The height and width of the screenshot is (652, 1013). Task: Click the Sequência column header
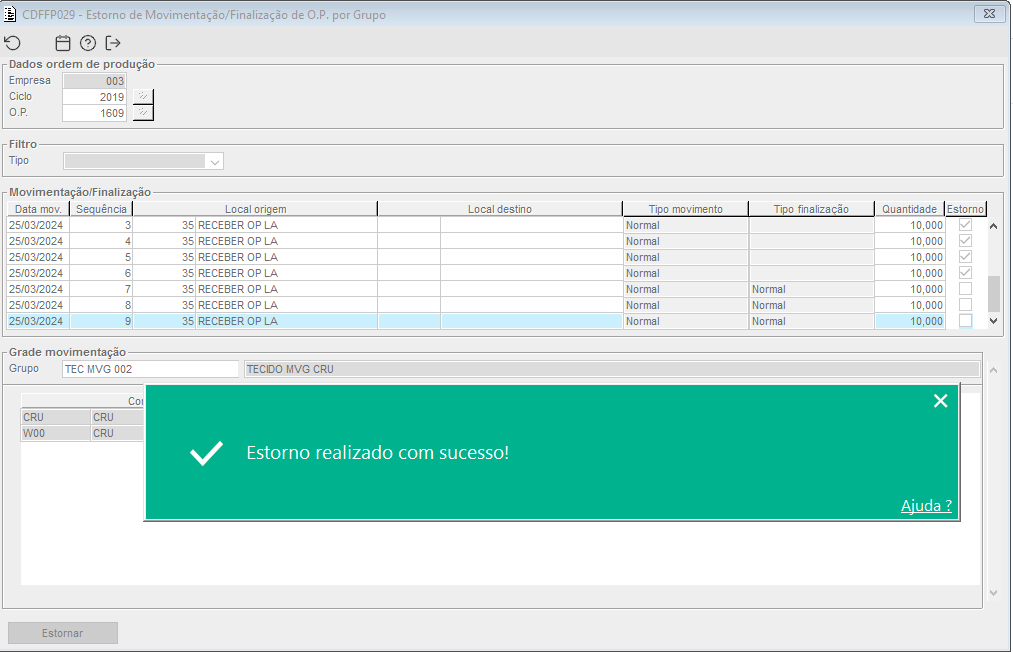pyautogui.click(x=101, y=209)
